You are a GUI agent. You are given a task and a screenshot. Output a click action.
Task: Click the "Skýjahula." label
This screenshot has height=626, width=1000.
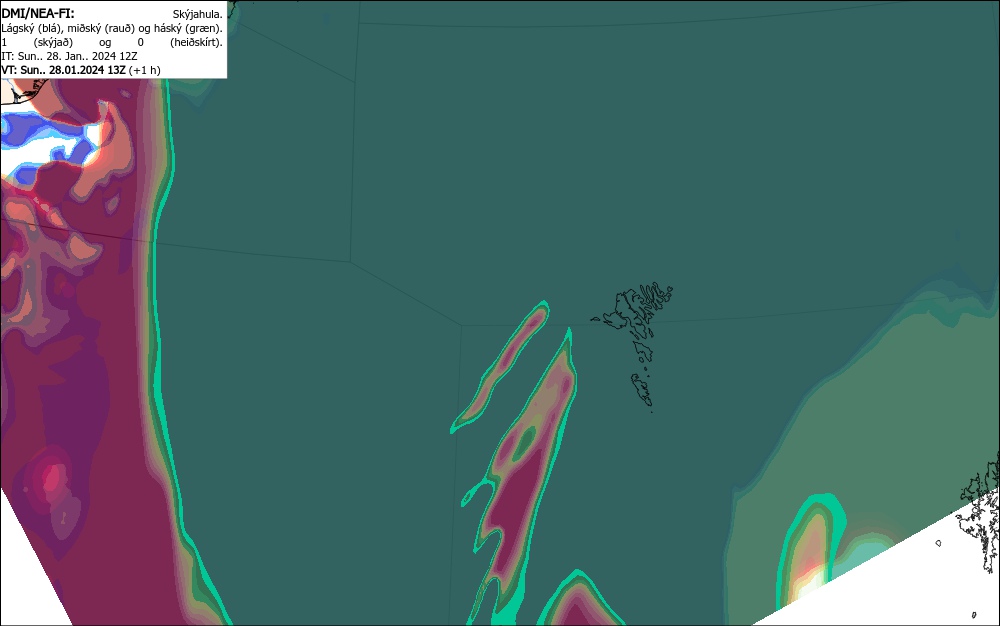[x=198, y=14]
